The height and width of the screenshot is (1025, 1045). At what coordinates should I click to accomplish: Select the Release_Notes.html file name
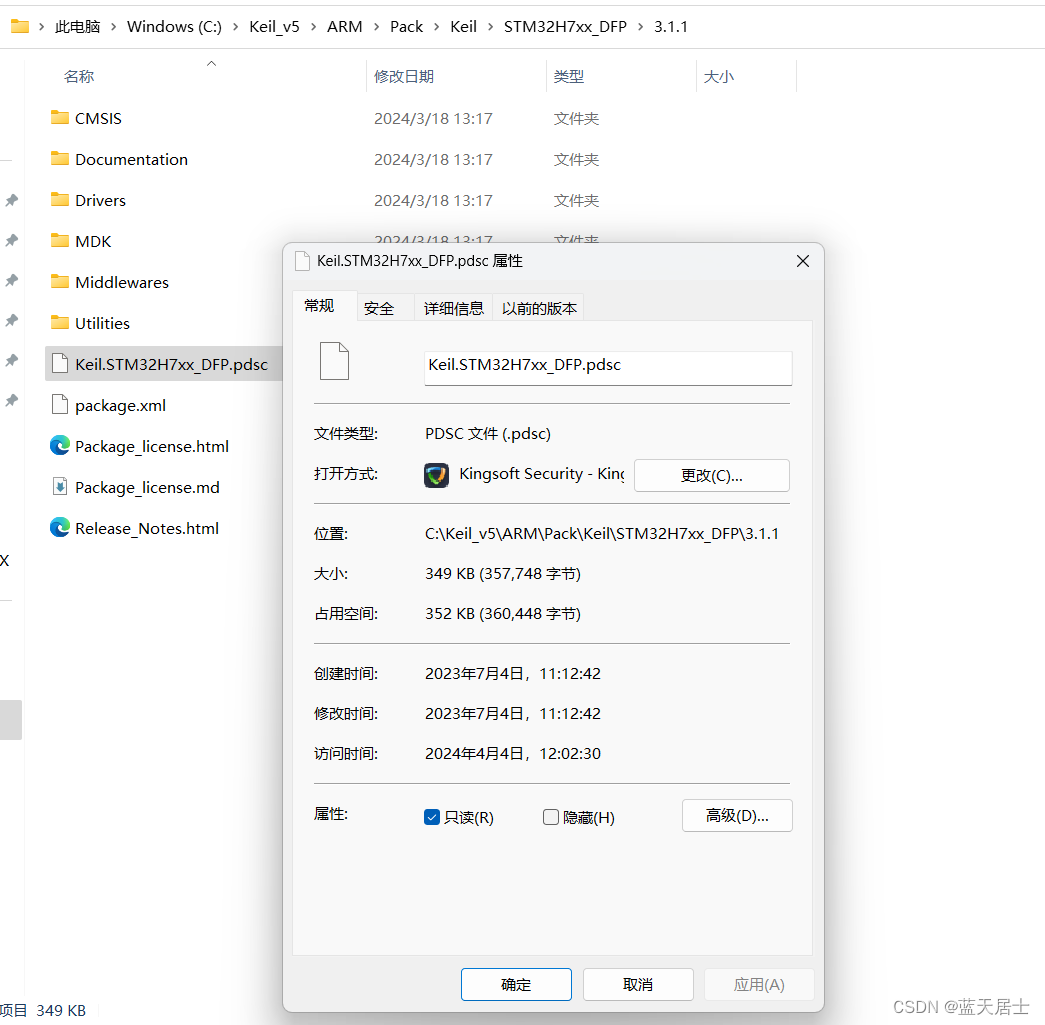[x=147, y=528]
